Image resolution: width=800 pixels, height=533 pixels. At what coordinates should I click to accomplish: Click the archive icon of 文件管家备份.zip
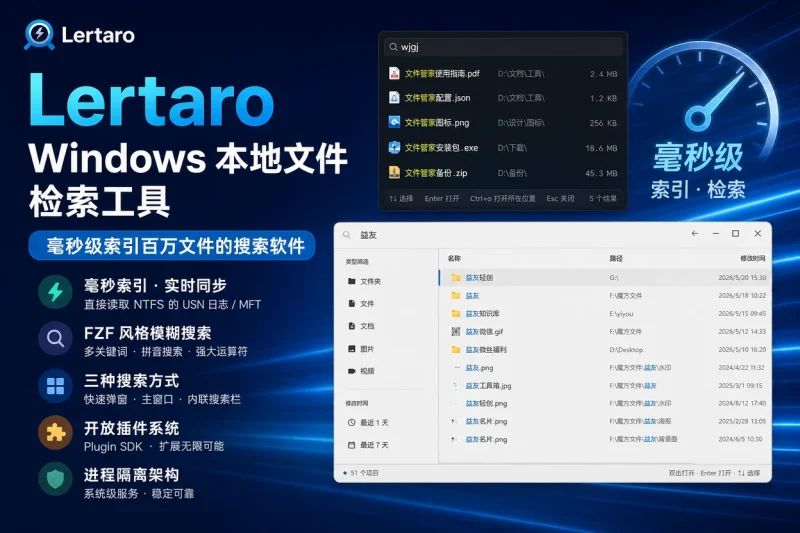click(x=394, y=173)
